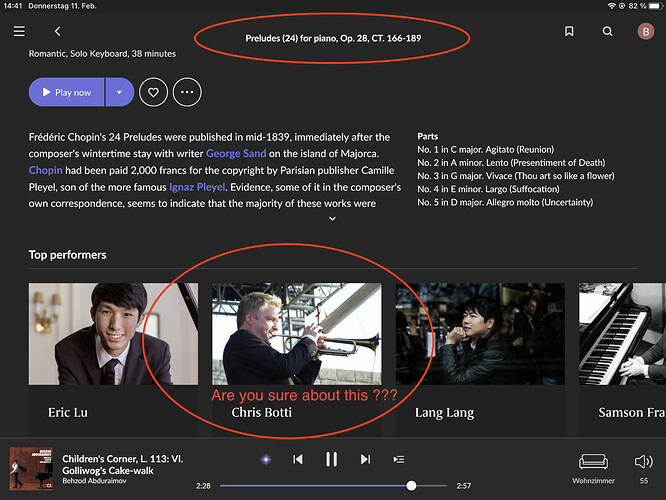Click the Preludes (24) for piano title
Screen dimensions: 666x500
[x=333, y=38]
